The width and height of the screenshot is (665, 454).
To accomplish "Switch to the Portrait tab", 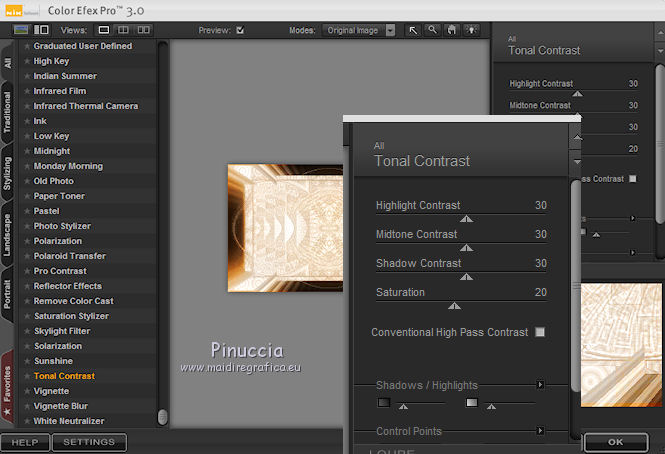I will pyautogui.click(x=8, y=294).
